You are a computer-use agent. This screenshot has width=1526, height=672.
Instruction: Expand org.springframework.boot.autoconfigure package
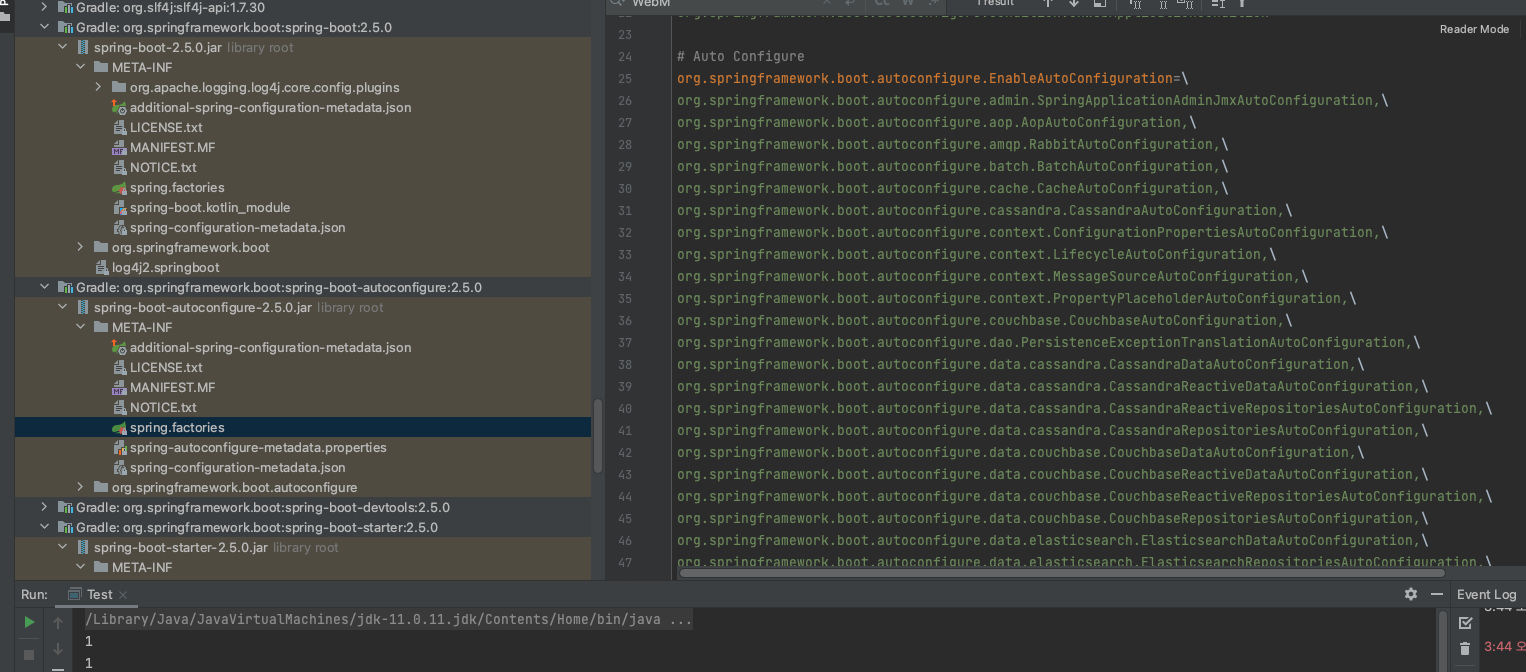[x=80, y=487]
